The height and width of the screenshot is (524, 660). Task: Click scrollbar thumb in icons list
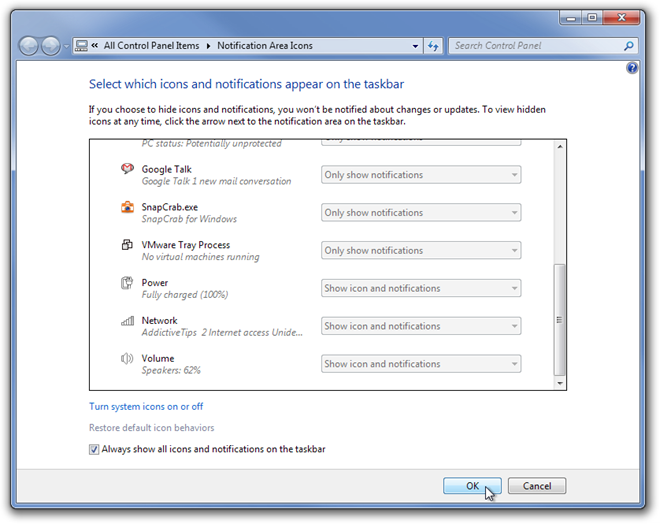click(559, 320)
